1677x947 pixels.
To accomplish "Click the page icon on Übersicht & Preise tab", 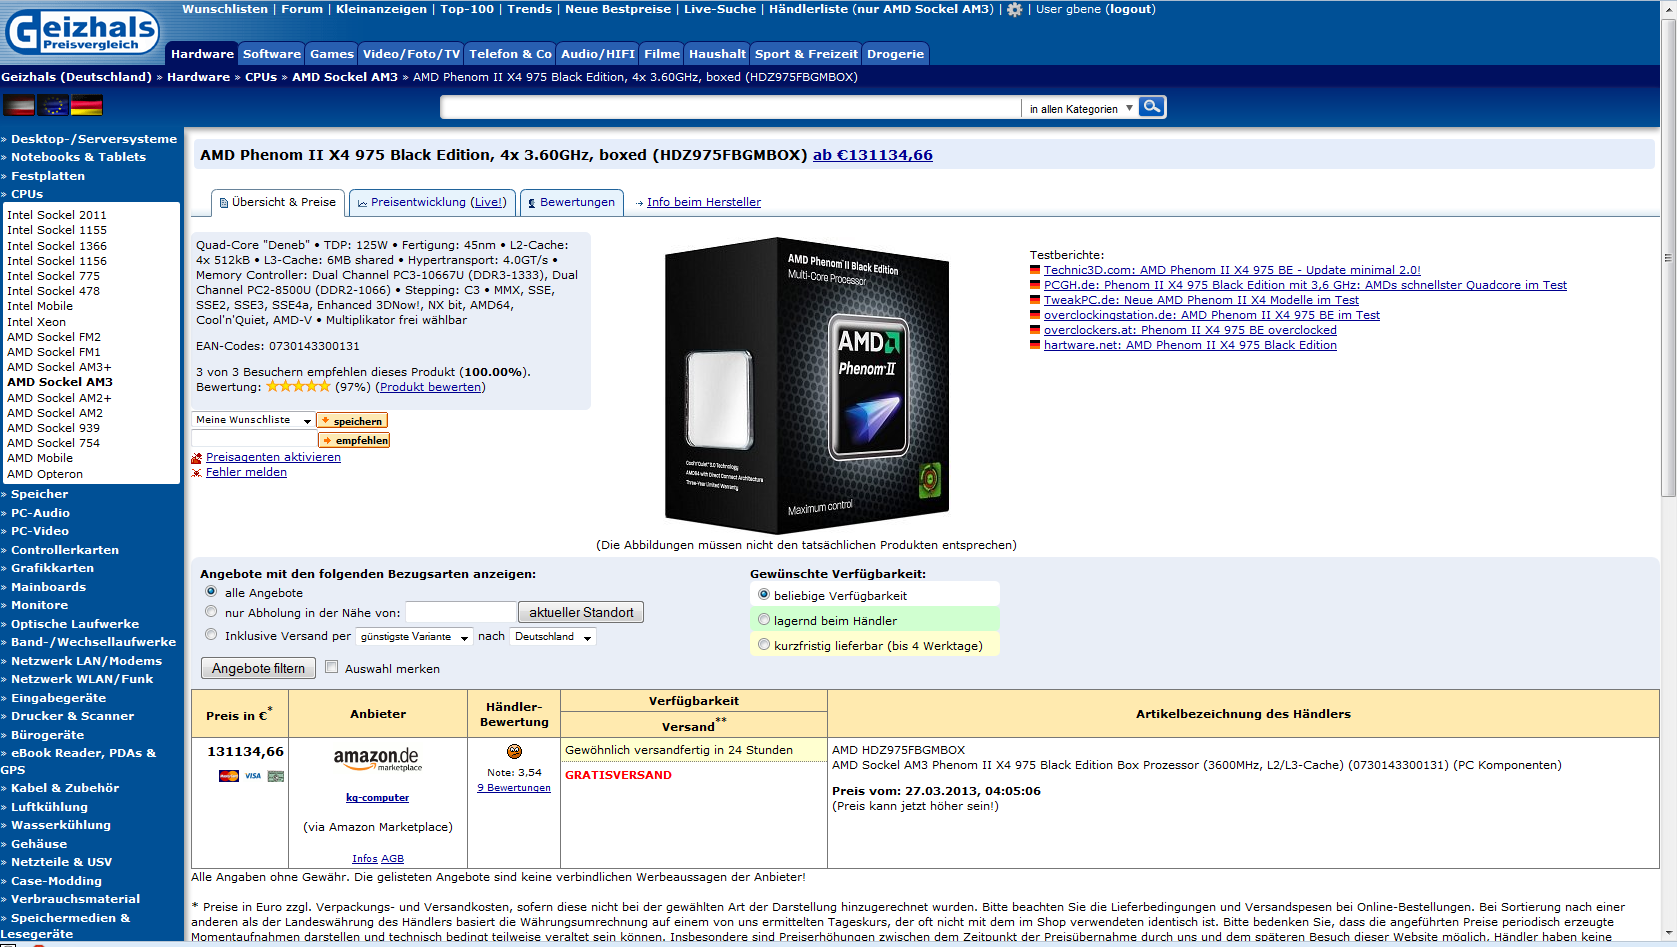I will click(224, 203).
